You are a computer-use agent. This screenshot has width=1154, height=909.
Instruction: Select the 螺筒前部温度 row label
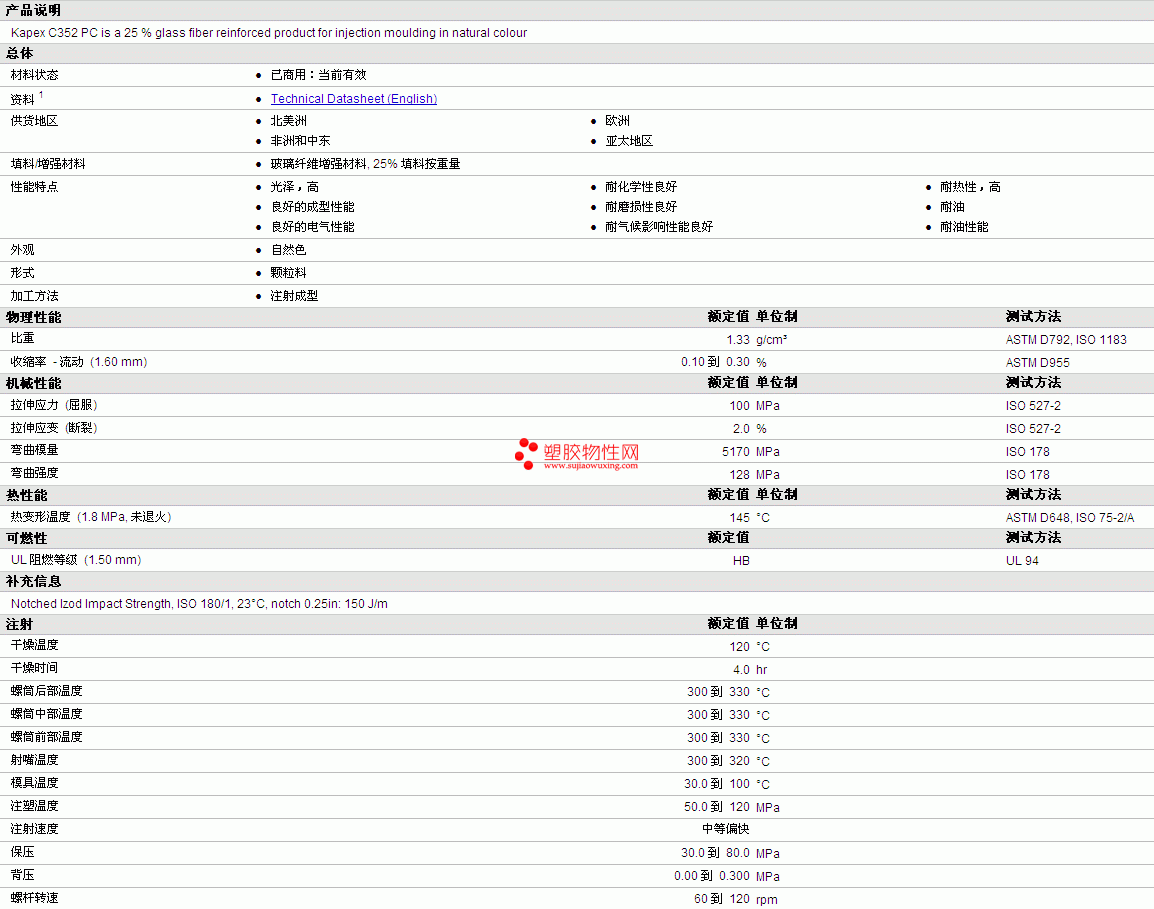(46, 737)
